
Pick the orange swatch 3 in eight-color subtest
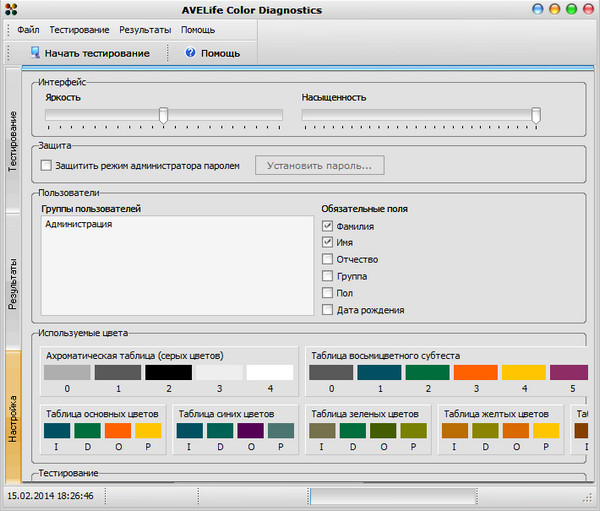pyautogui.click(x=475, y=372)
